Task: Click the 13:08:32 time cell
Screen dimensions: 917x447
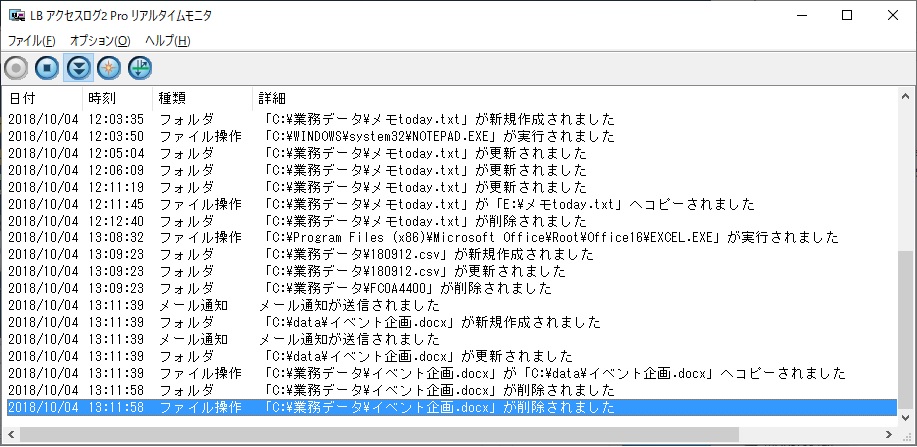Action: pos(116,238)
